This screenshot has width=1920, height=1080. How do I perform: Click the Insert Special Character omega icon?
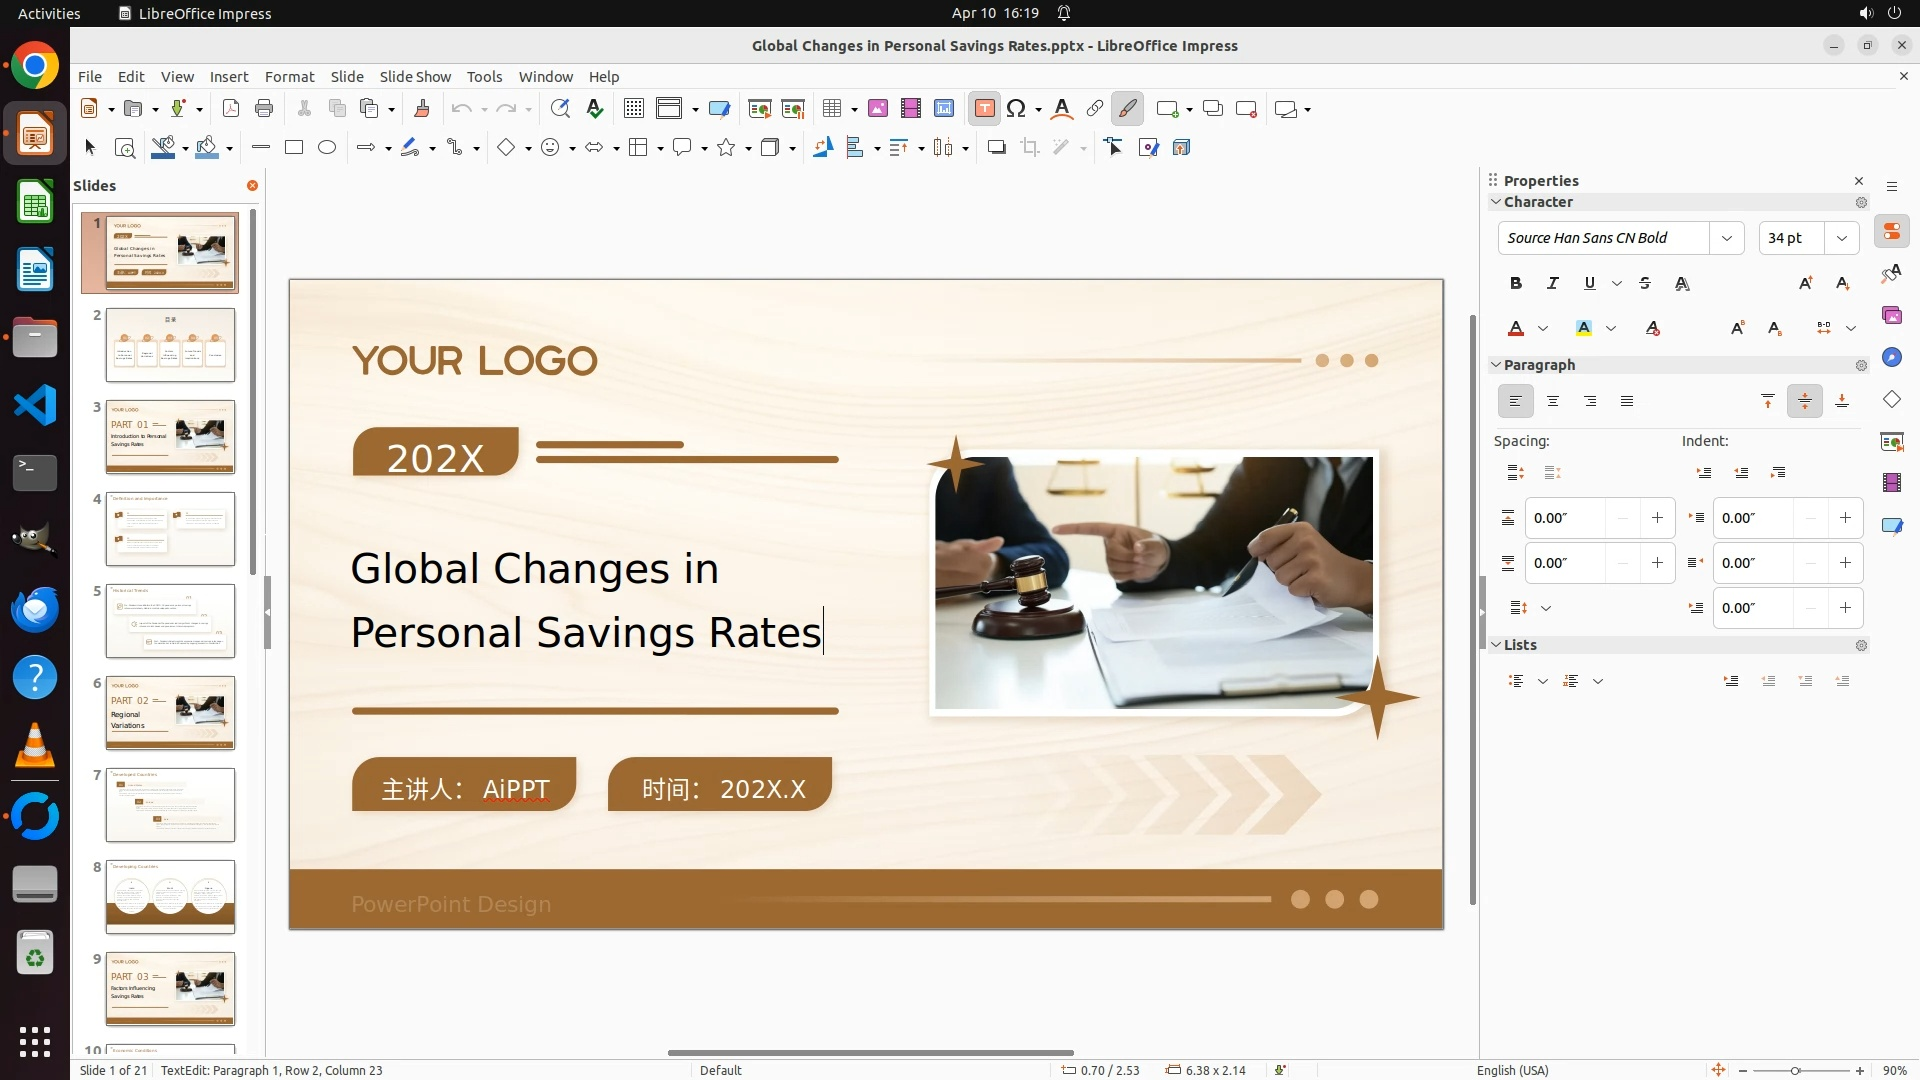(x=1017, y=109)
